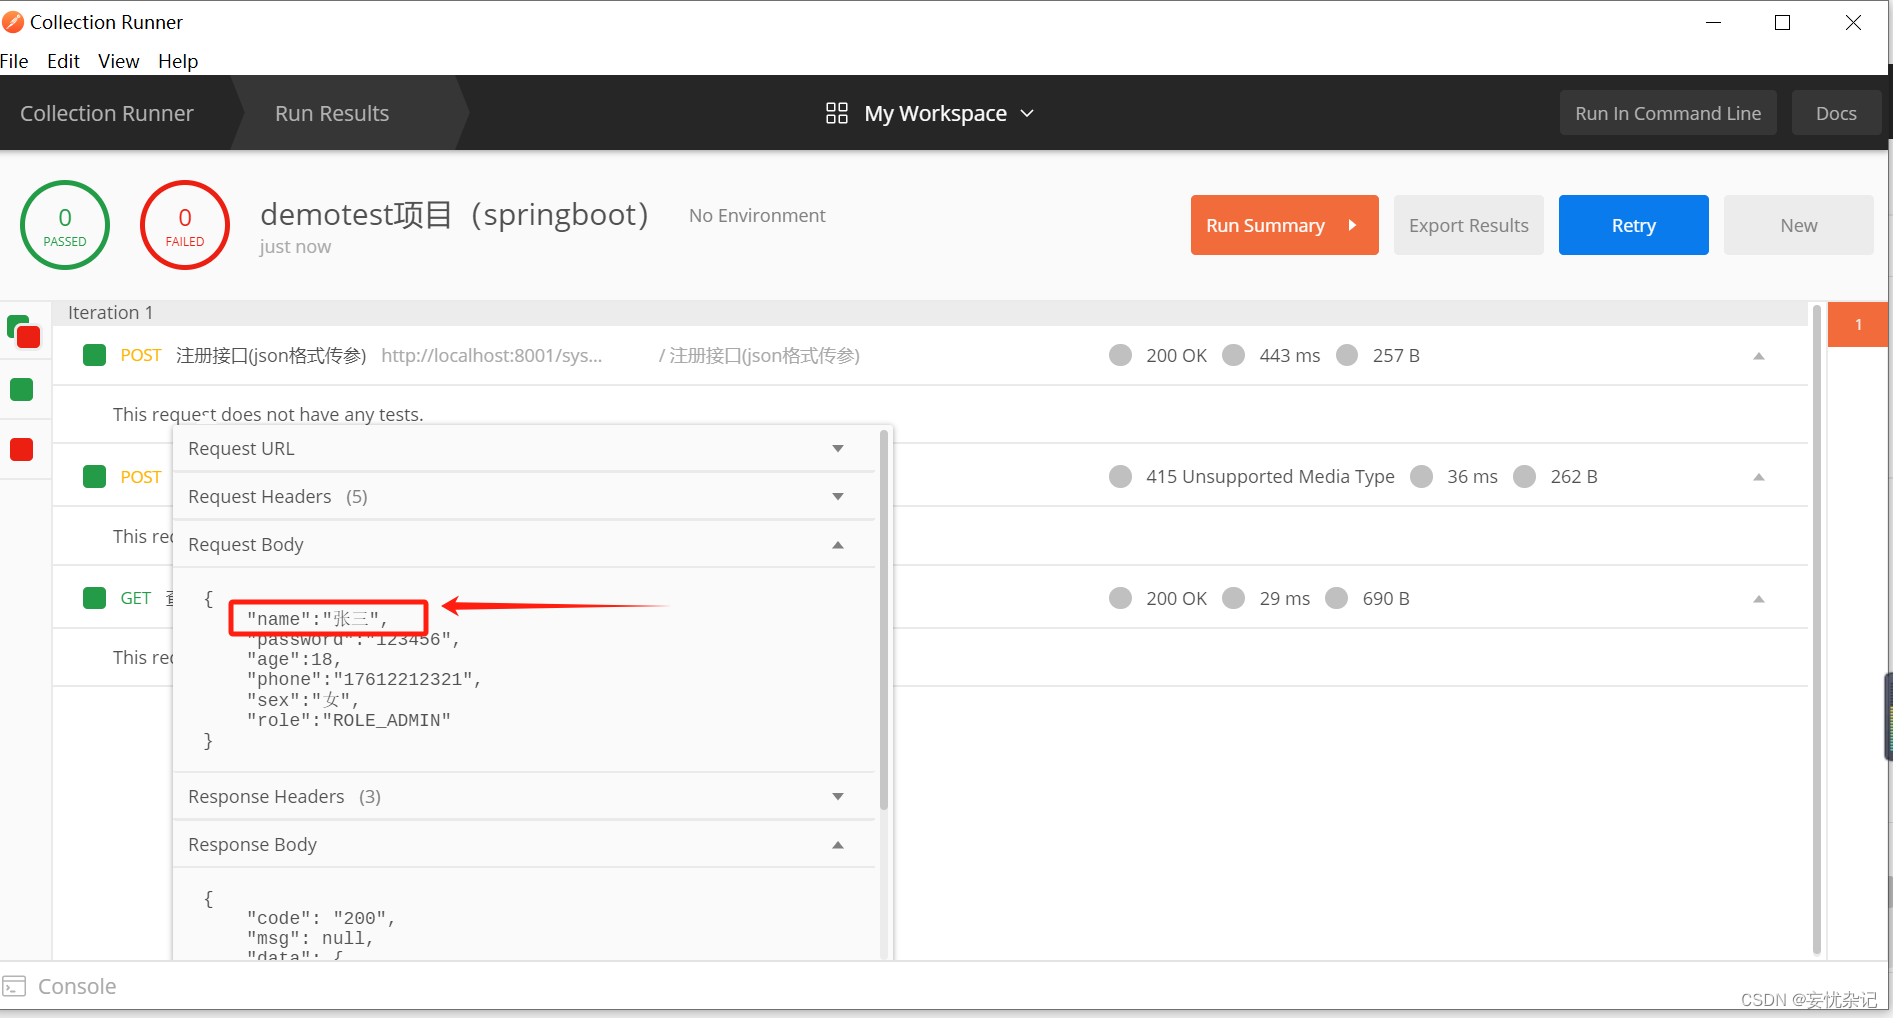Click the http://localhost:8001/sys... URL
Image resolution: width=1893 pixels, height=1018 pixels.
pyautogui.click(x=492, y=355)
